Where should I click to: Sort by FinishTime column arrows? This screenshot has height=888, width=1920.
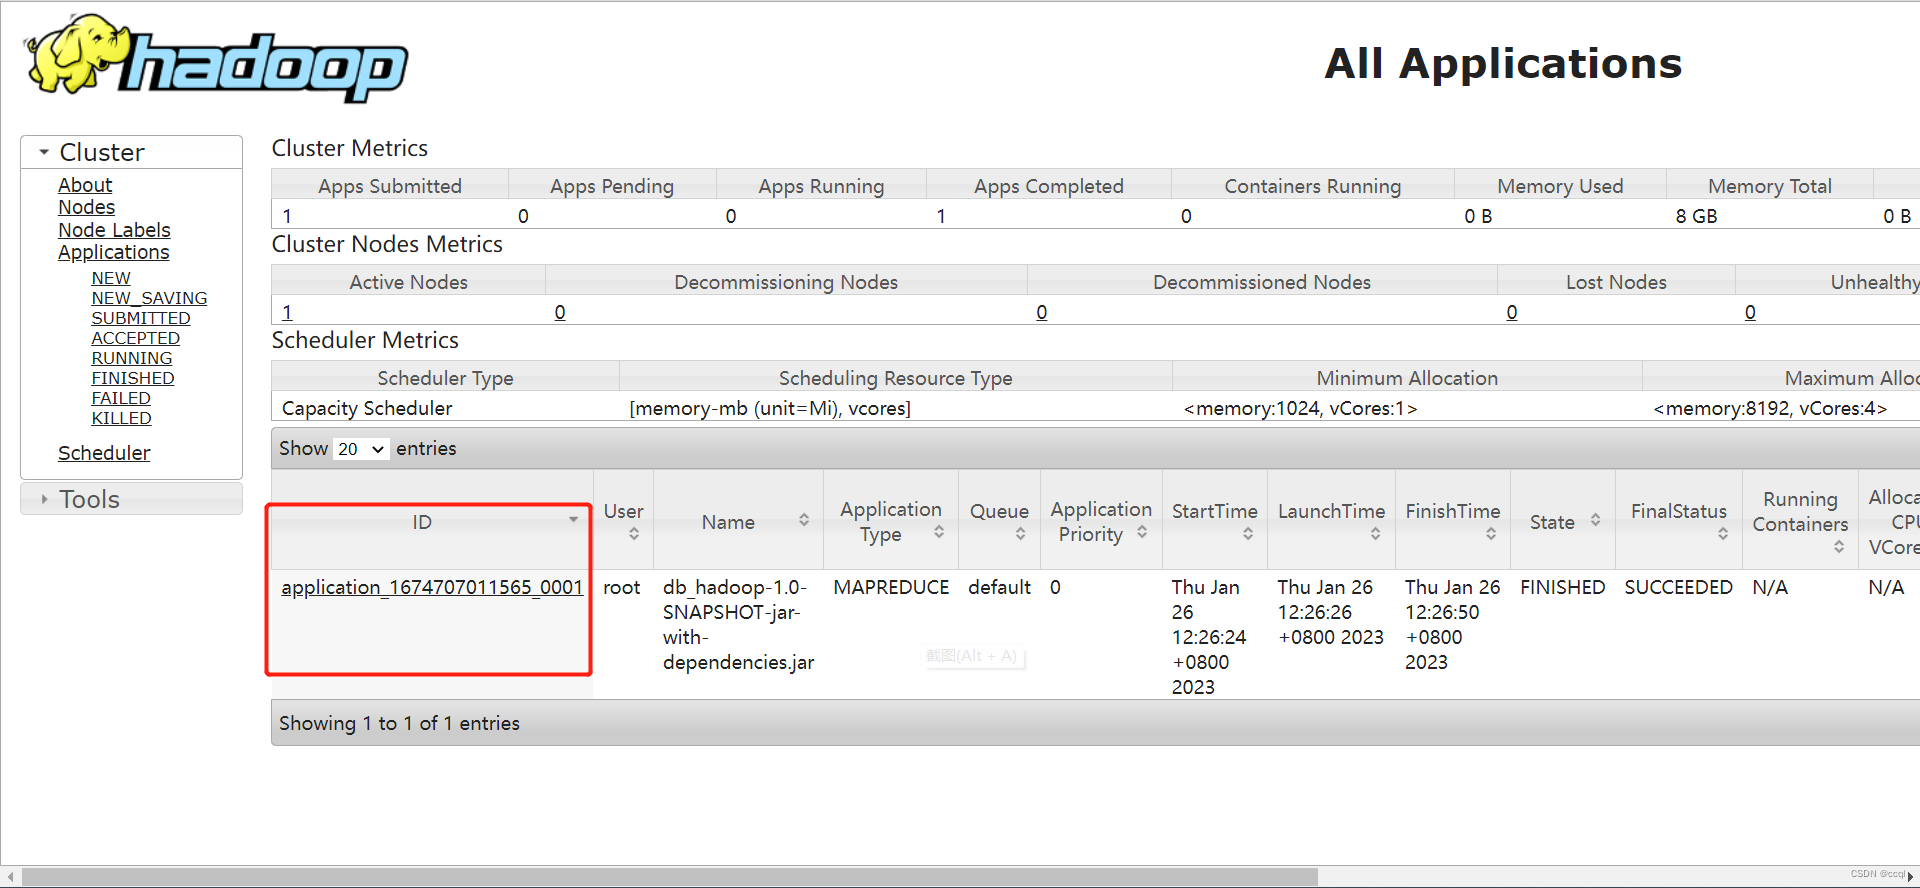tap(1491, 534)
